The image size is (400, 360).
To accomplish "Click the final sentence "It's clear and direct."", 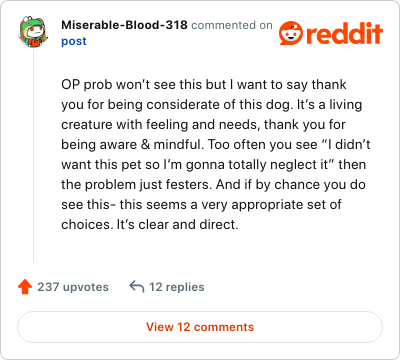I will 177,224.
